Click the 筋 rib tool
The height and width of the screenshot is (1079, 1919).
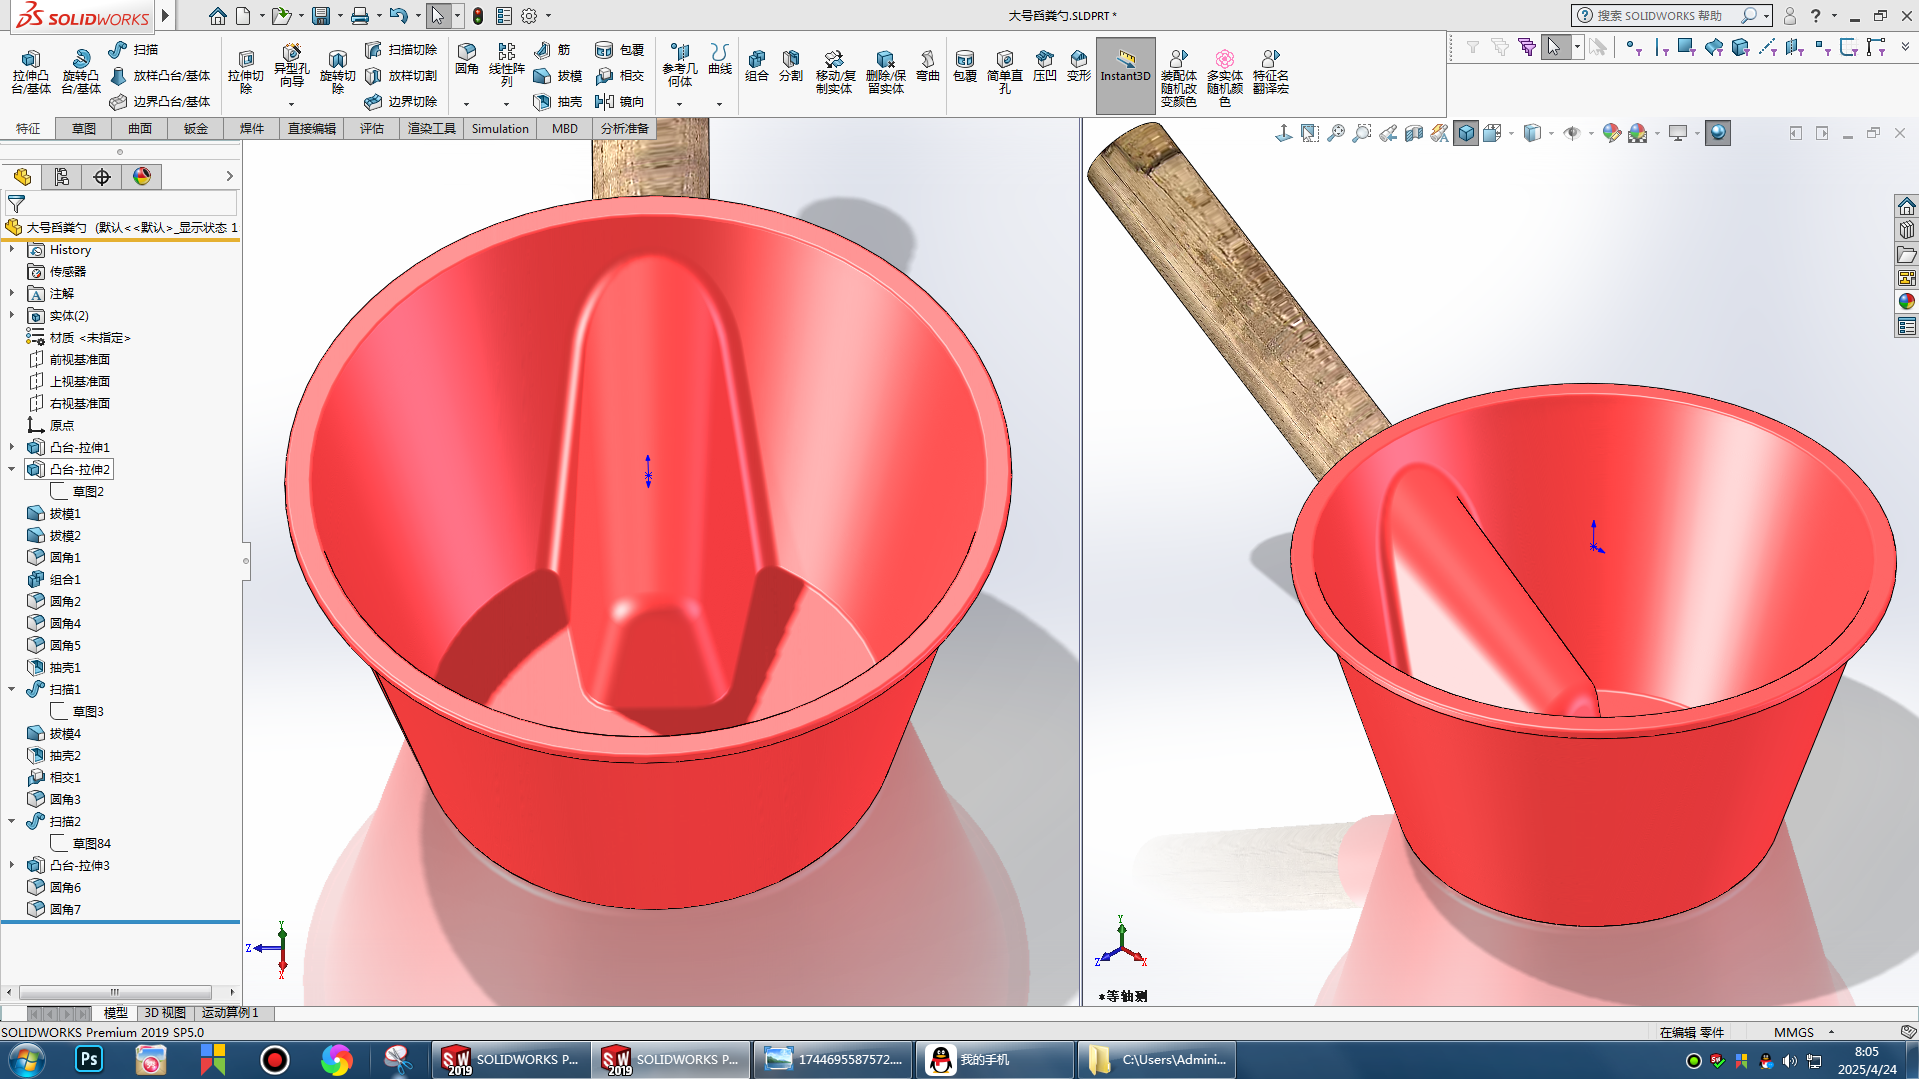[x=552, y=50]
